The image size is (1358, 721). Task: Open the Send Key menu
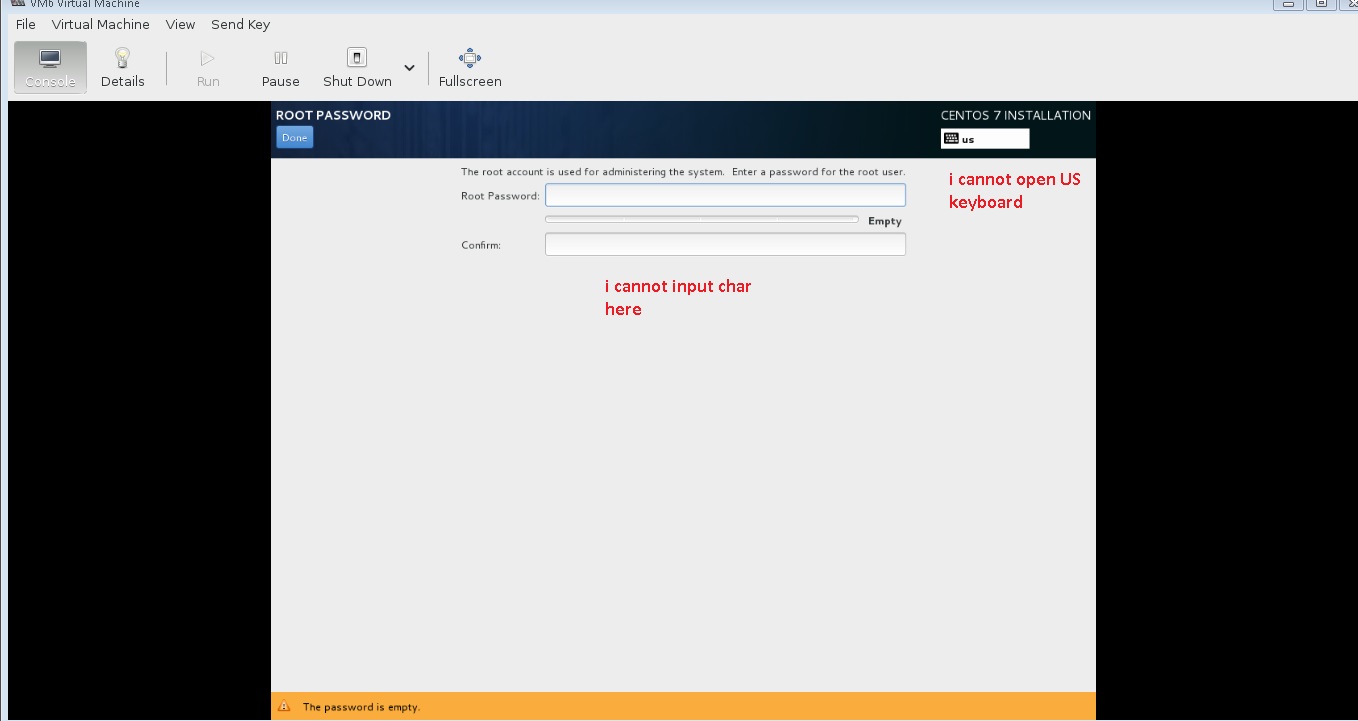[x=240, y=24]
